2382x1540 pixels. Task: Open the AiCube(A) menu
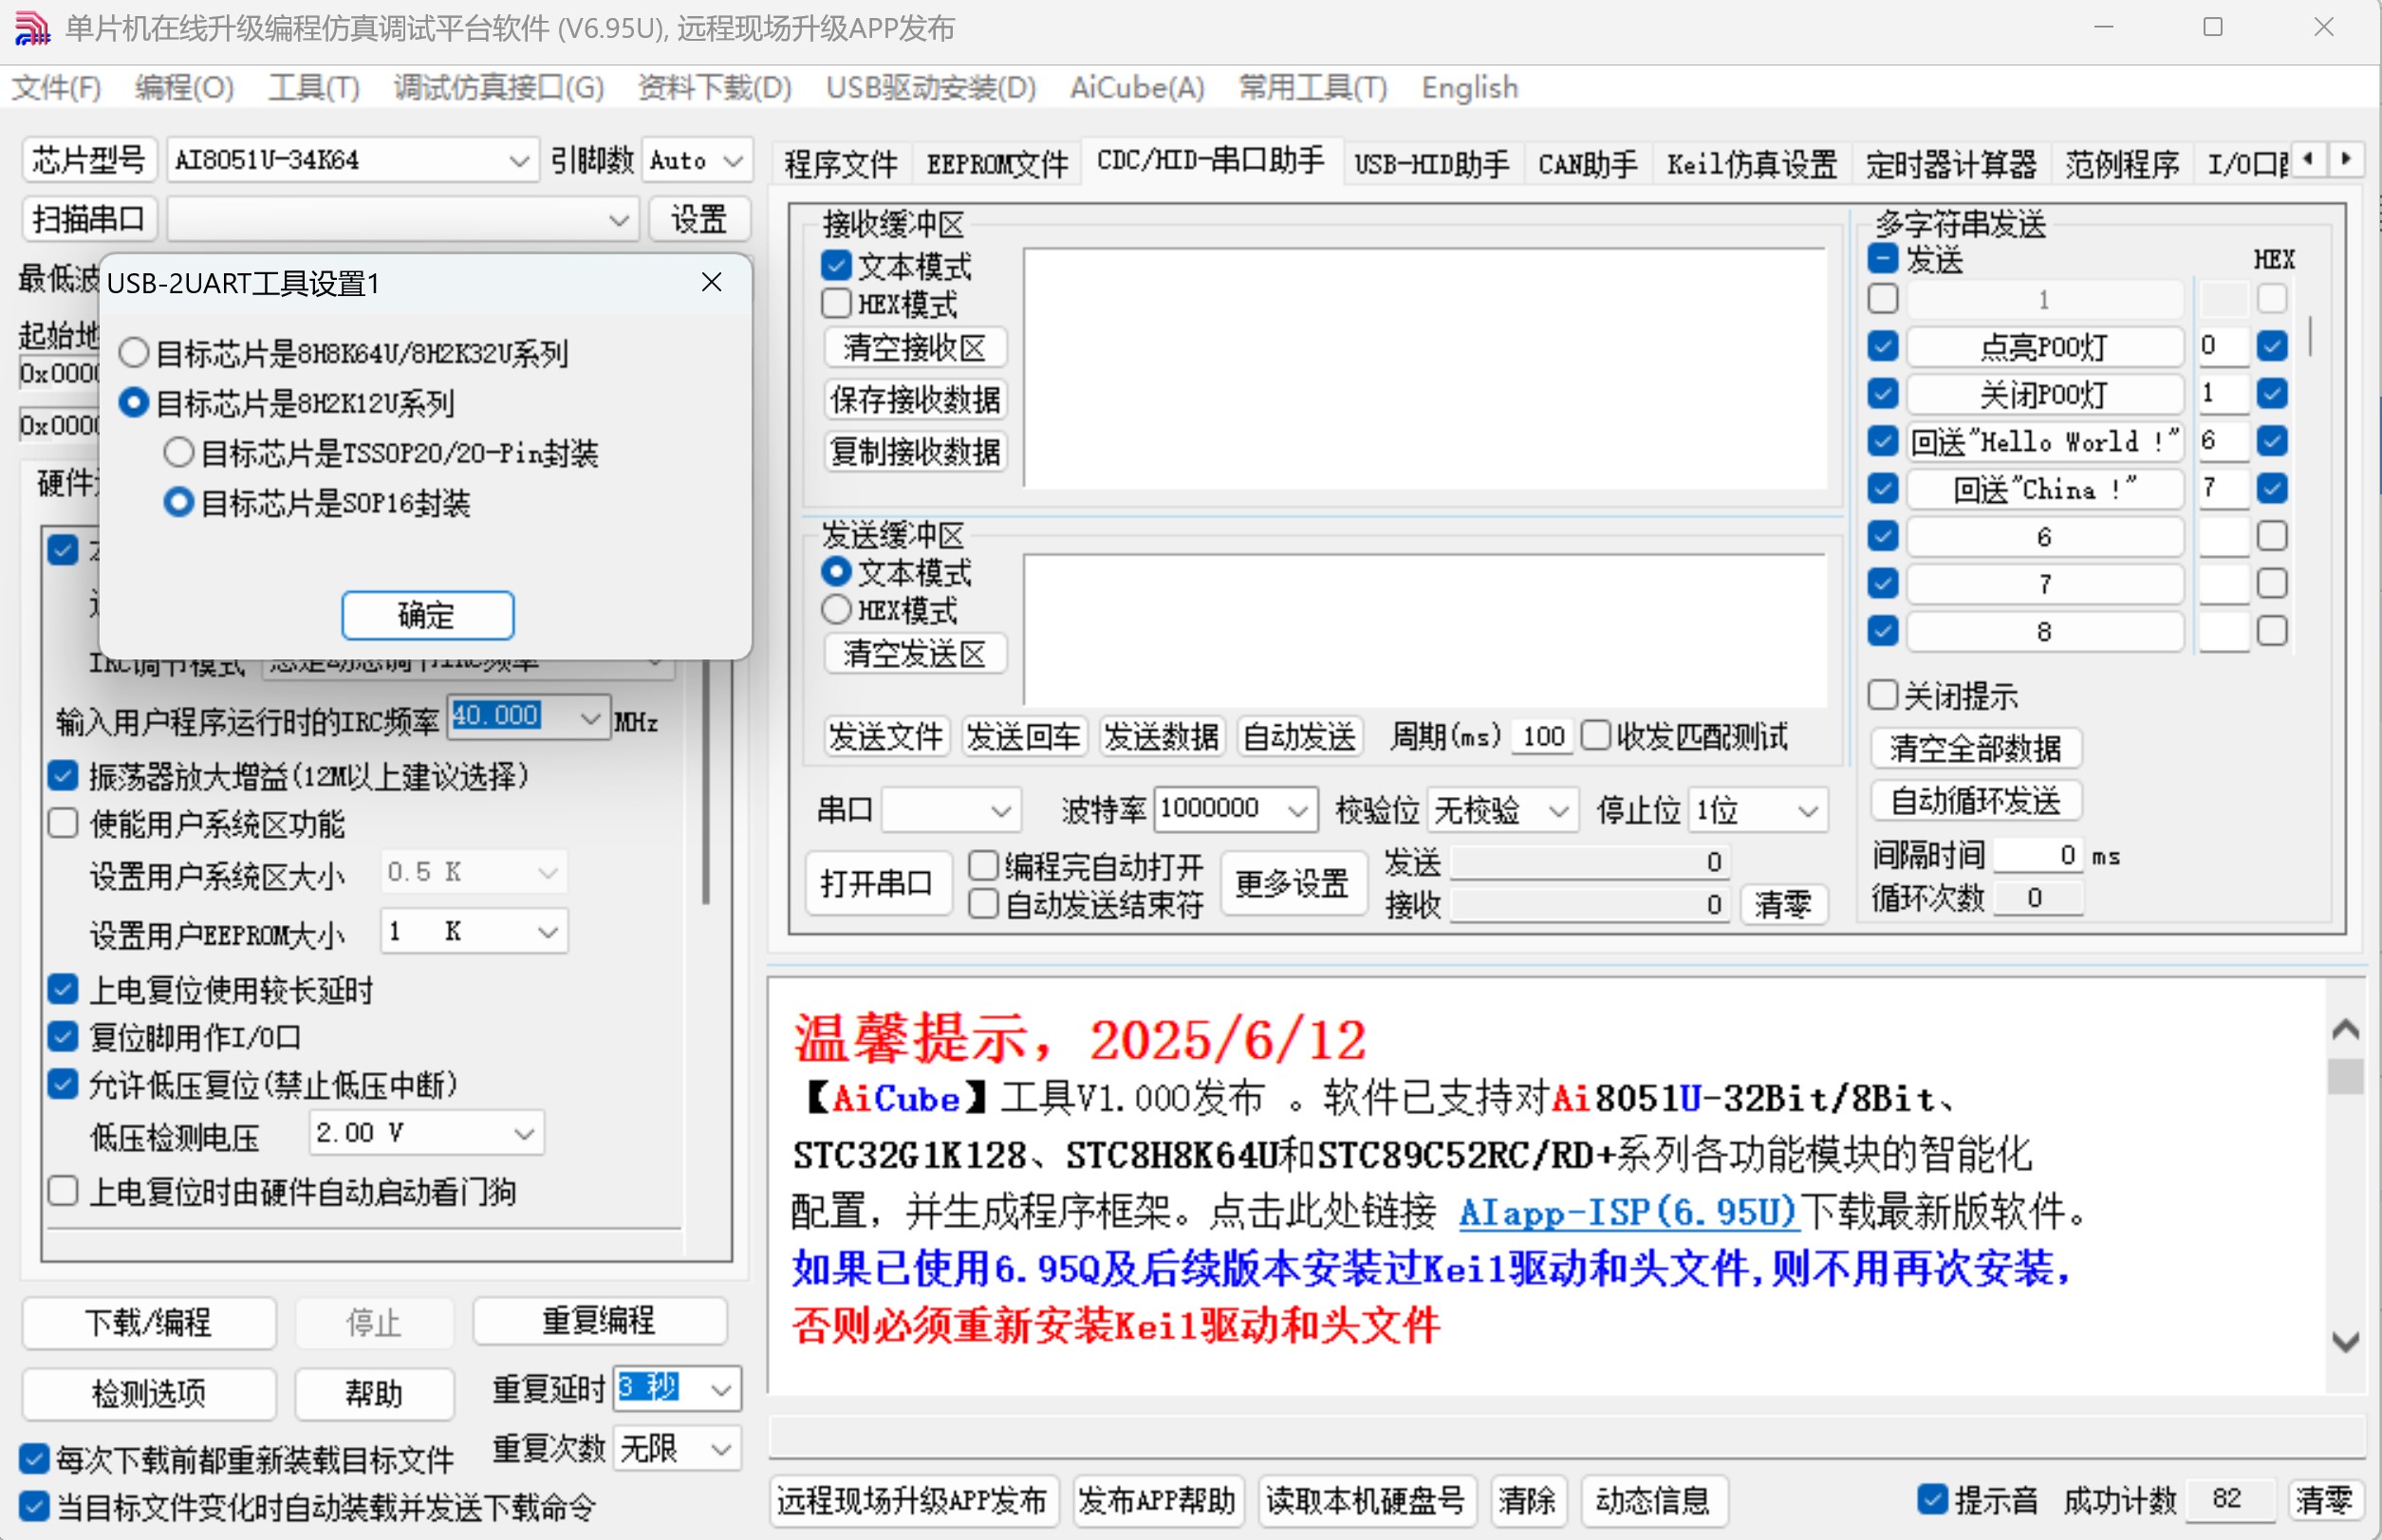(1137, 88)
